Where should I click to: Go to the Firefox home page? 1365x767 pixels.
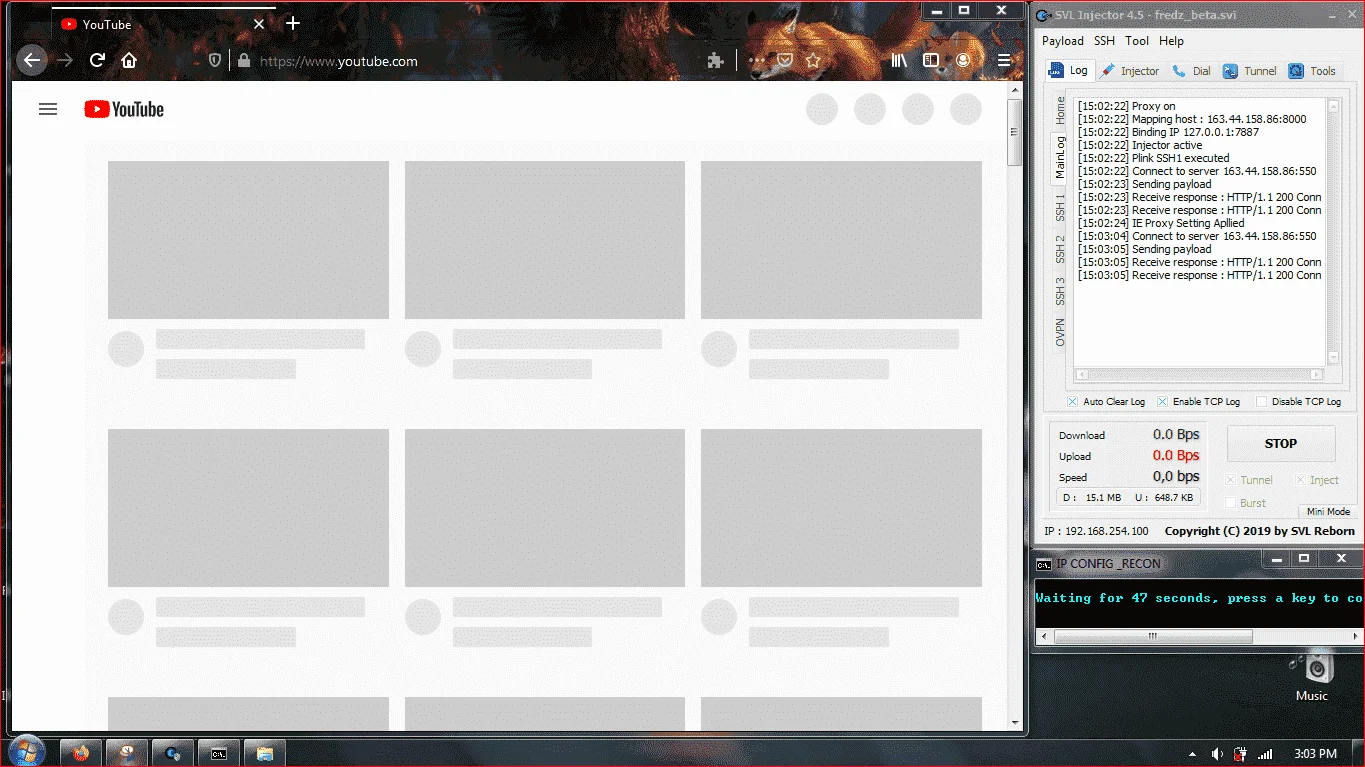click(x=129, y=61)
